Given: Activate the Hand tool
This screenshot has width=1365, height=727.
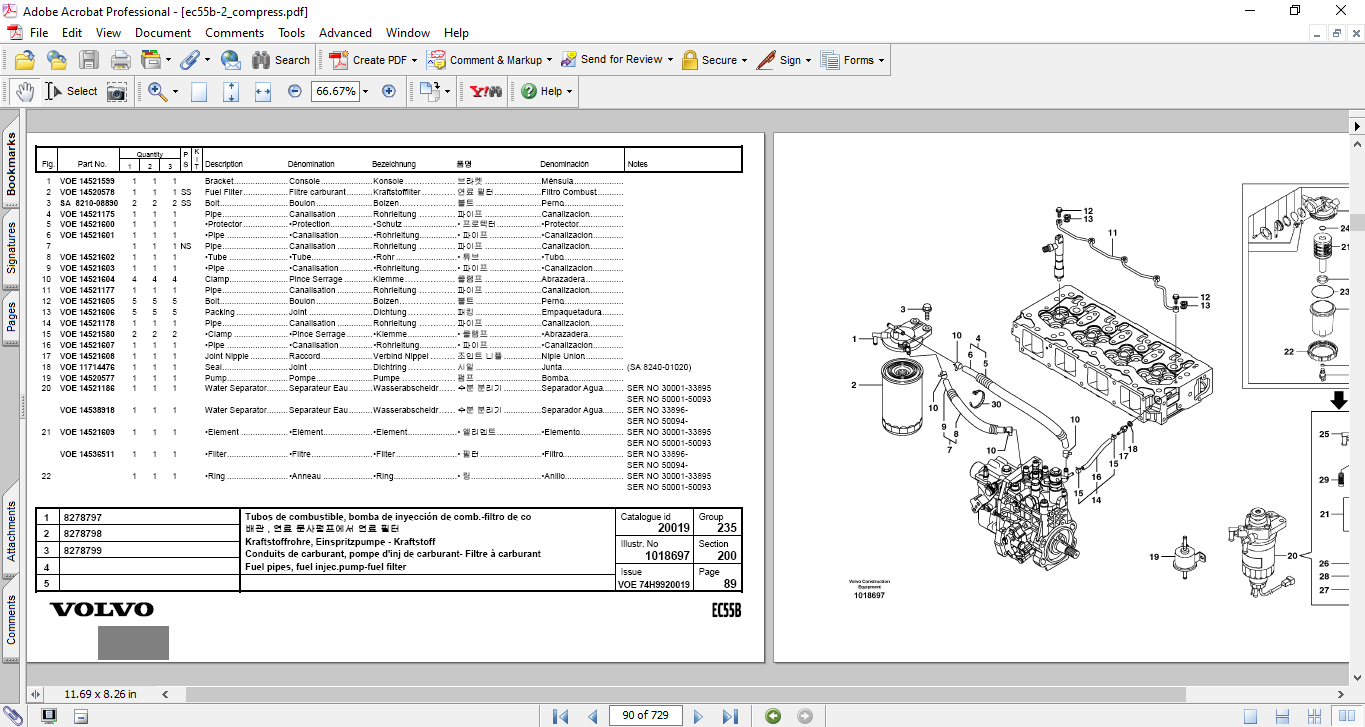Looking at the screenshot, I should coord(25,92).
